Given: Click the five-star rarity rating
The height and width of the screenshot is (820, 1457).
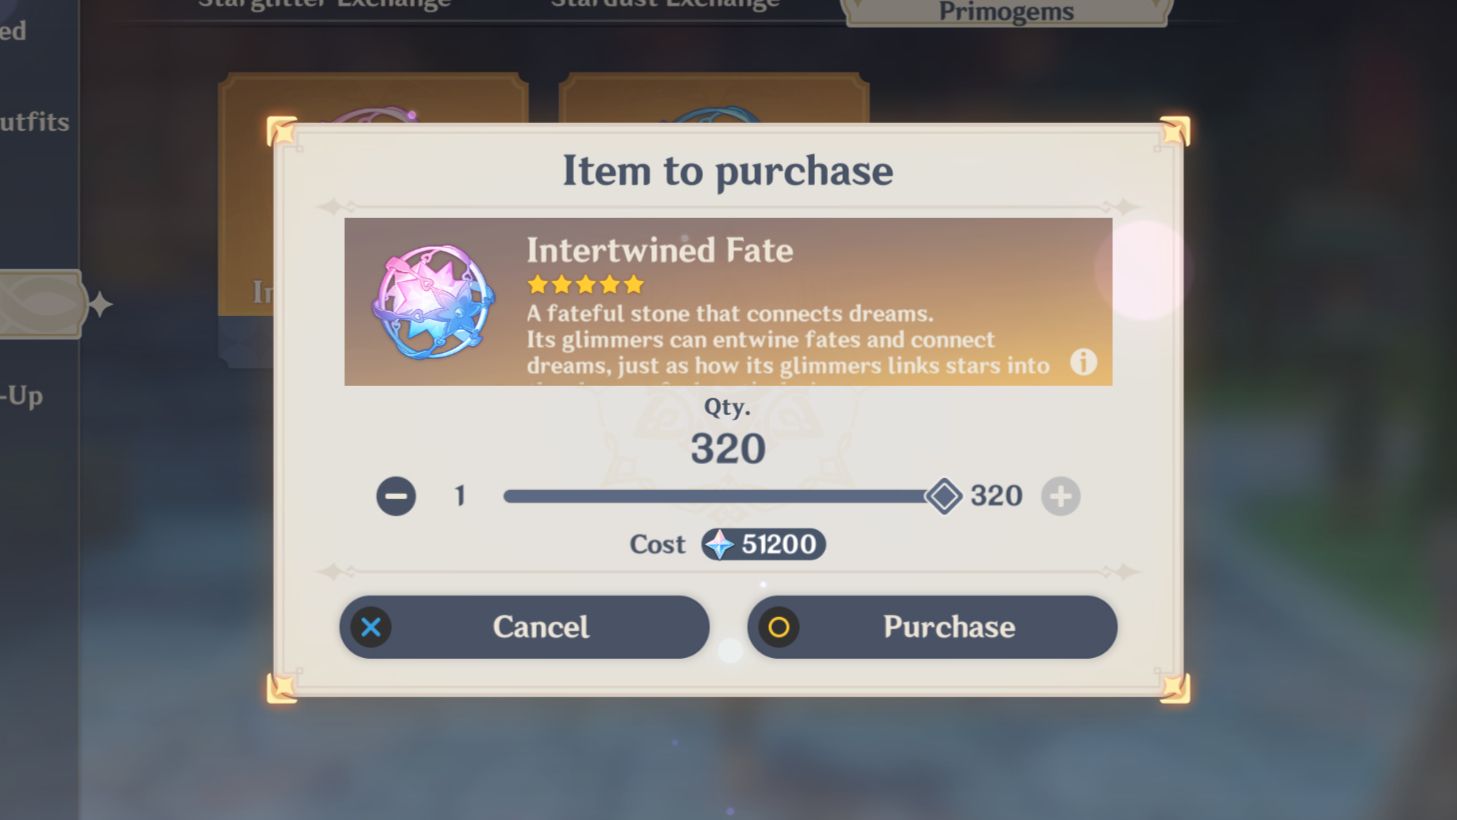Looking at the screenshot, I should 585,284.
